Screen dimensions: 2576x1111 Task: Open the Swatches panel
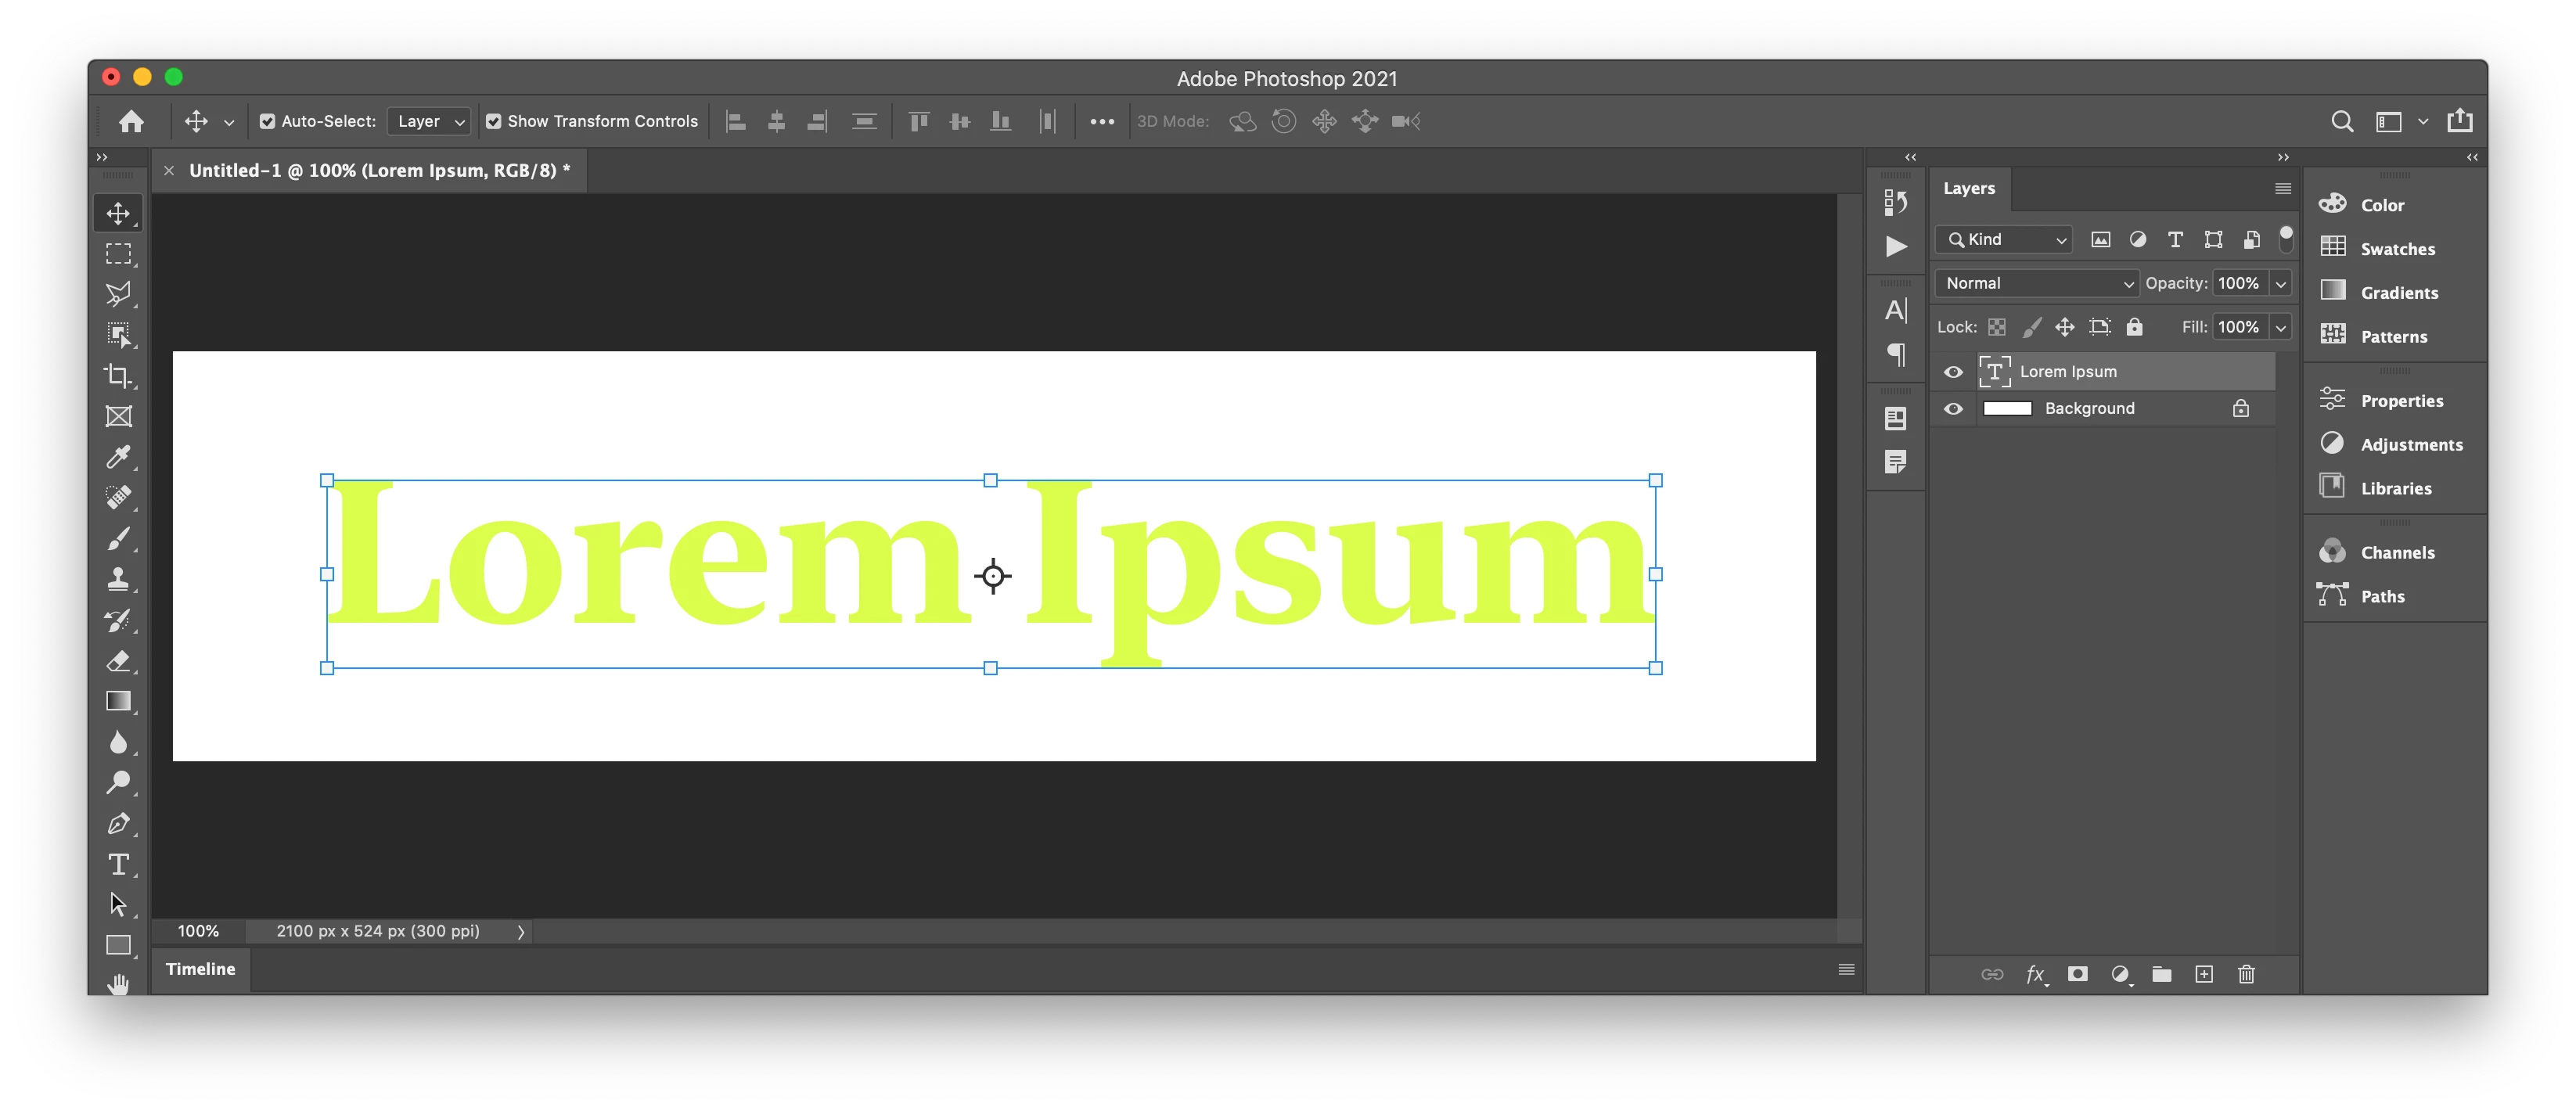(x=2396, y=249)
